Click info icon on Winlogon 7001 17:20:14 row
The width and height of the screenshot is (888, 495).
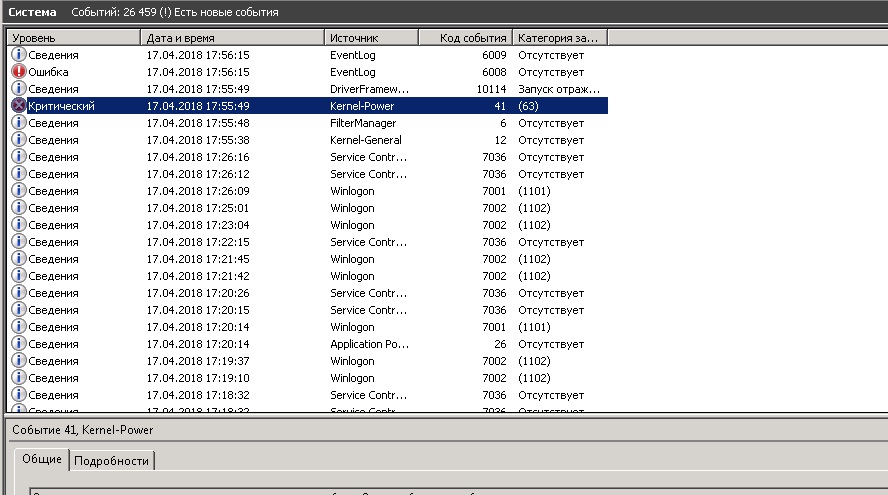coord(19,326)
